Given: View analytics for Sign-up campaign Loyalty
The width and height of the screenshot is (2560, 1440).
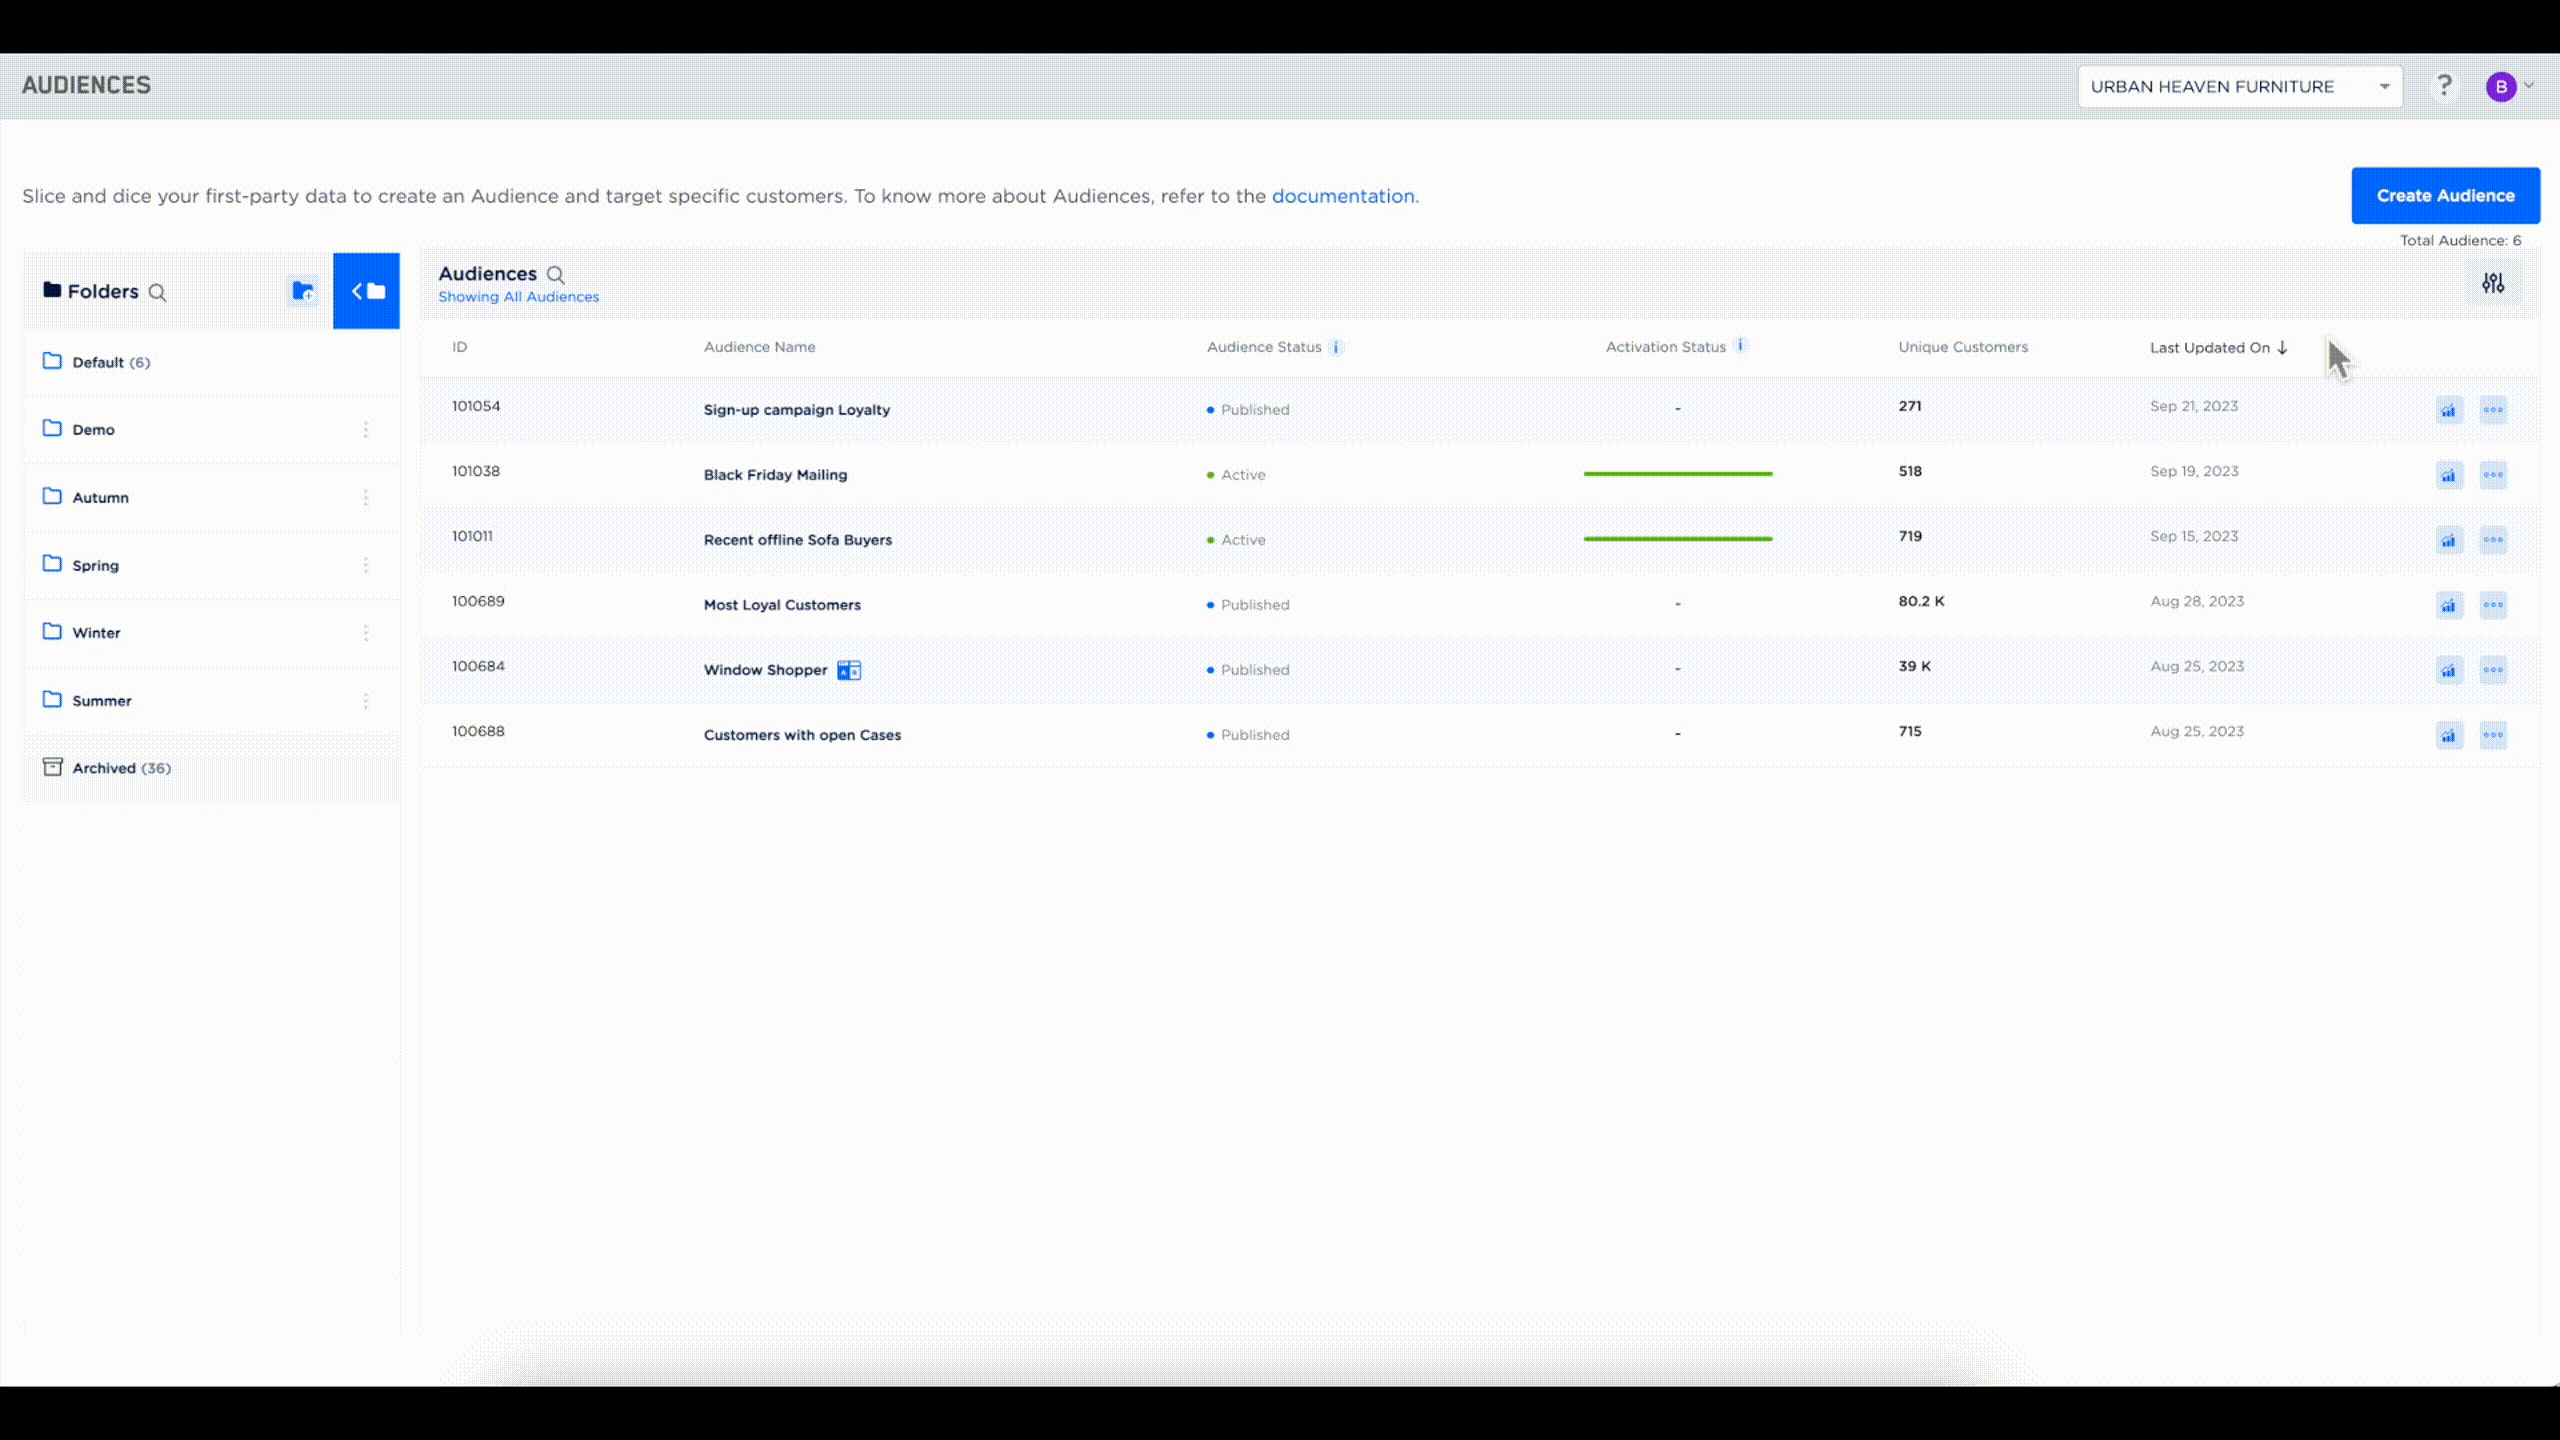Looking at the screenshot, I should click(x=2448, y=410).
